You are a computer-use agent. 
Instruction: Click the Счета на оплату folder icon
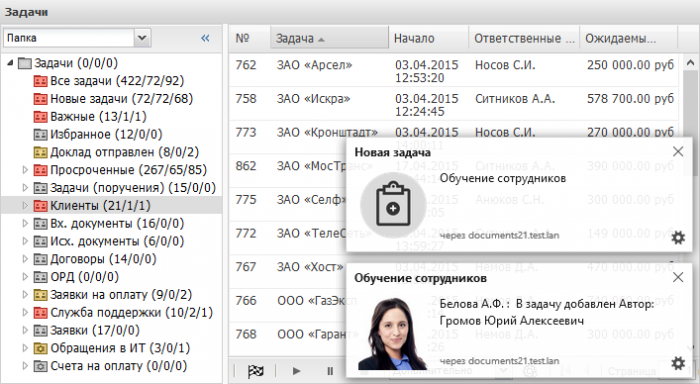41,366
